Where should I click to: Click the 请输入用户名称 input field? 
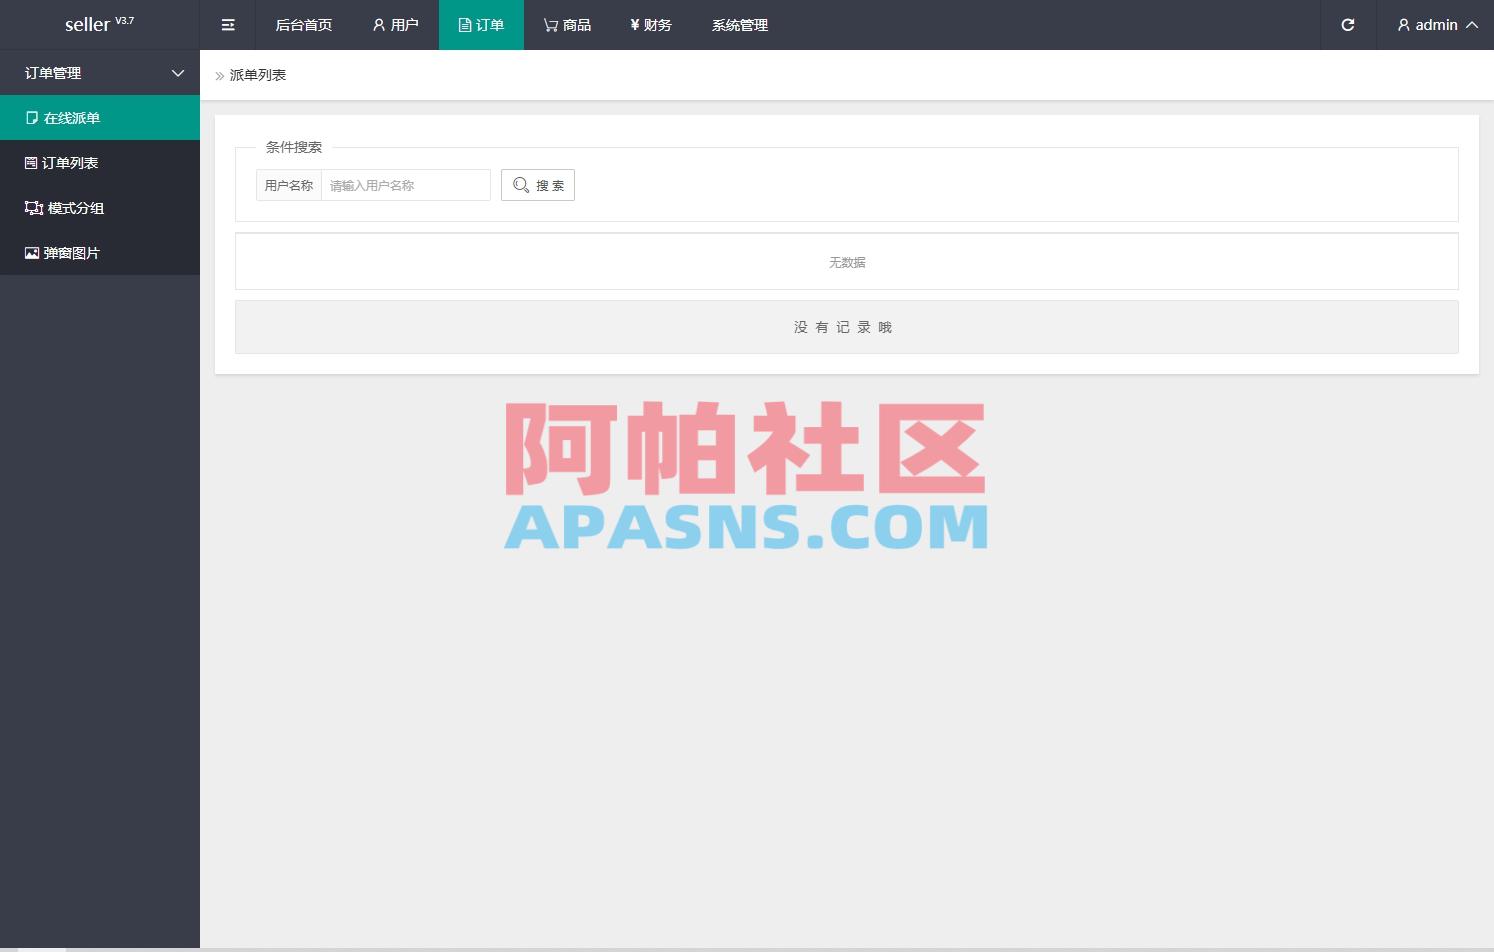pyautogui.click(x=404, y=184)
